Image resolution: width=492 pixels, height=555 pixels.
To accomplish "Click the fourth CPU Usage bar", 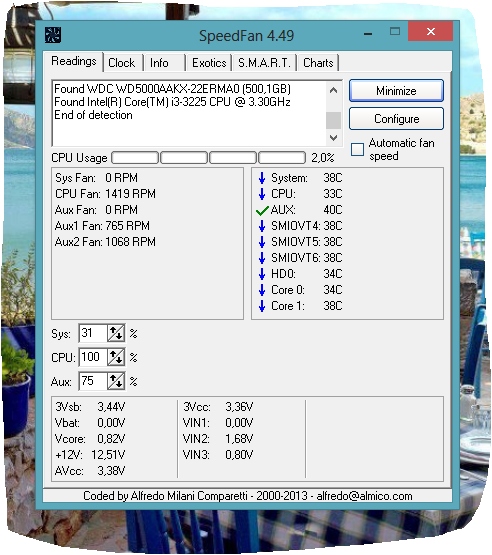I will [x=282, y=158].
